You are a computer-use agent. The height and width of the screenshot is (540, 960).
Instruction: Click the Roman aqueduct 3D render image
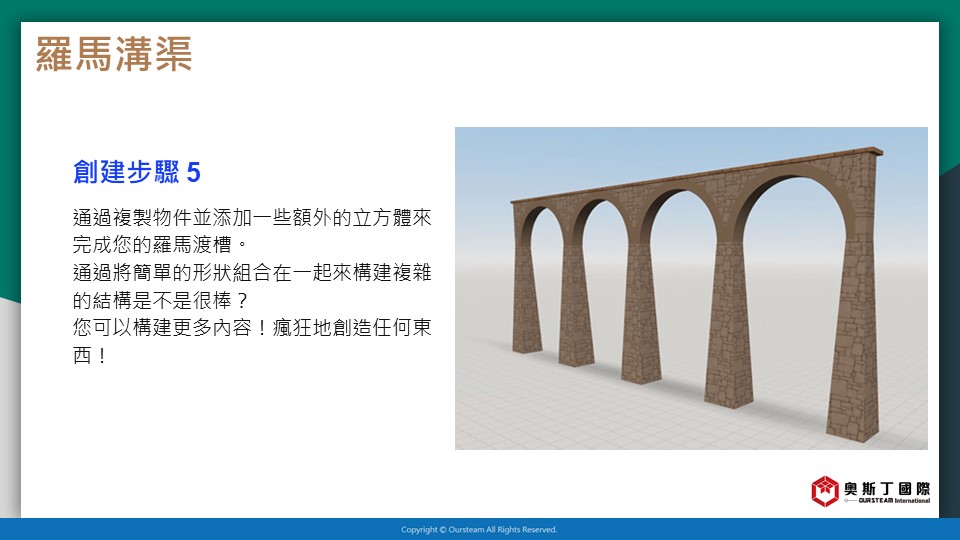[x=691, y=288]
